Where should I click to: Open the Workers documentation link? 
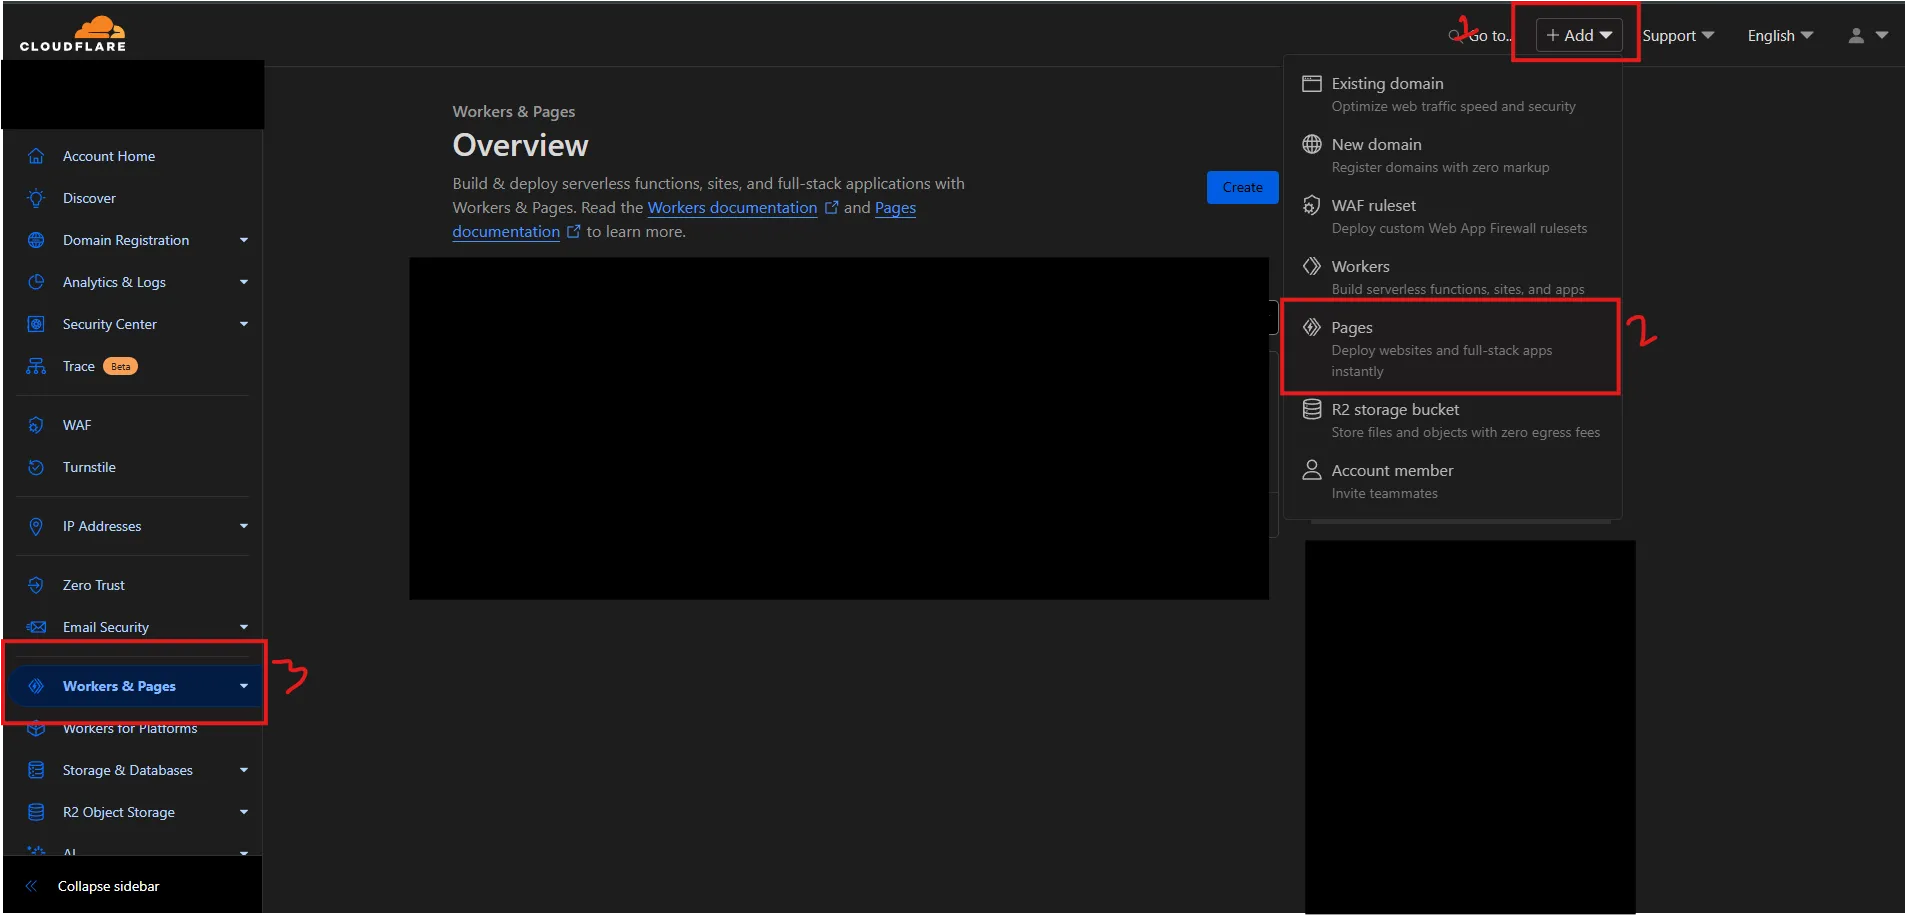(x=732, y=208)
